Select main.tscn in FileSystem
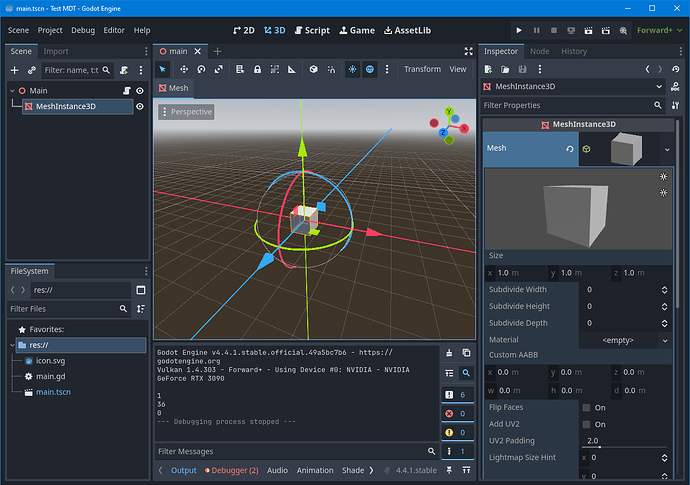This screenshot has width=690, height=485. click(x=53, y=392)
